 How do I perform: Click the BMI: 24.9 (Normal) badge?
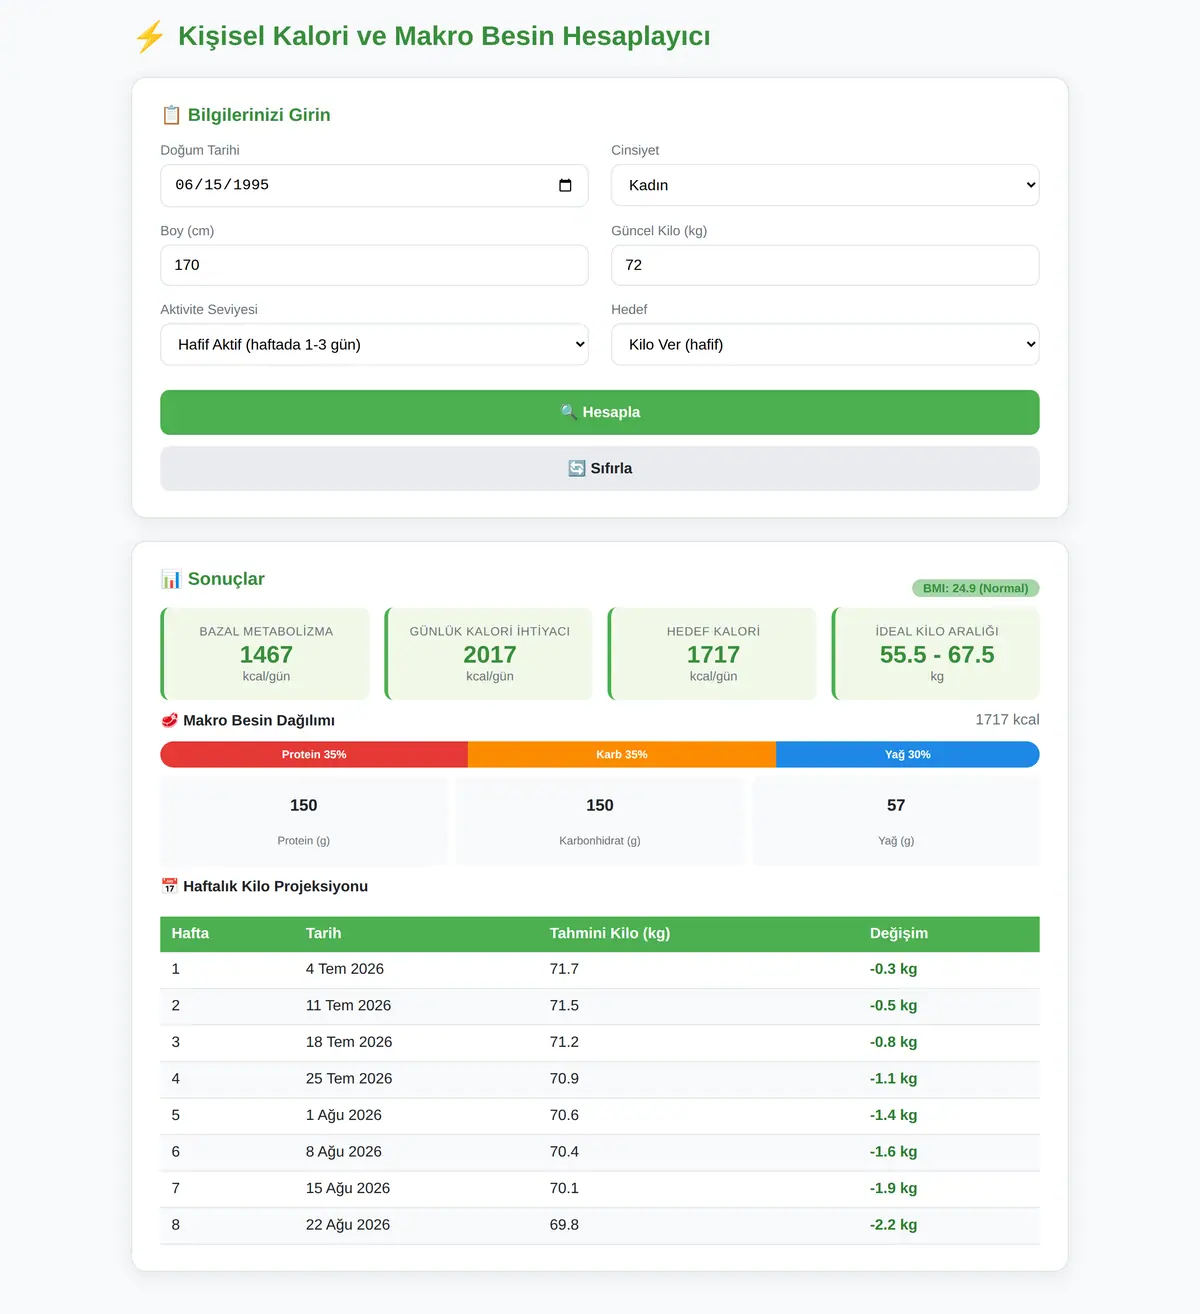976,588
